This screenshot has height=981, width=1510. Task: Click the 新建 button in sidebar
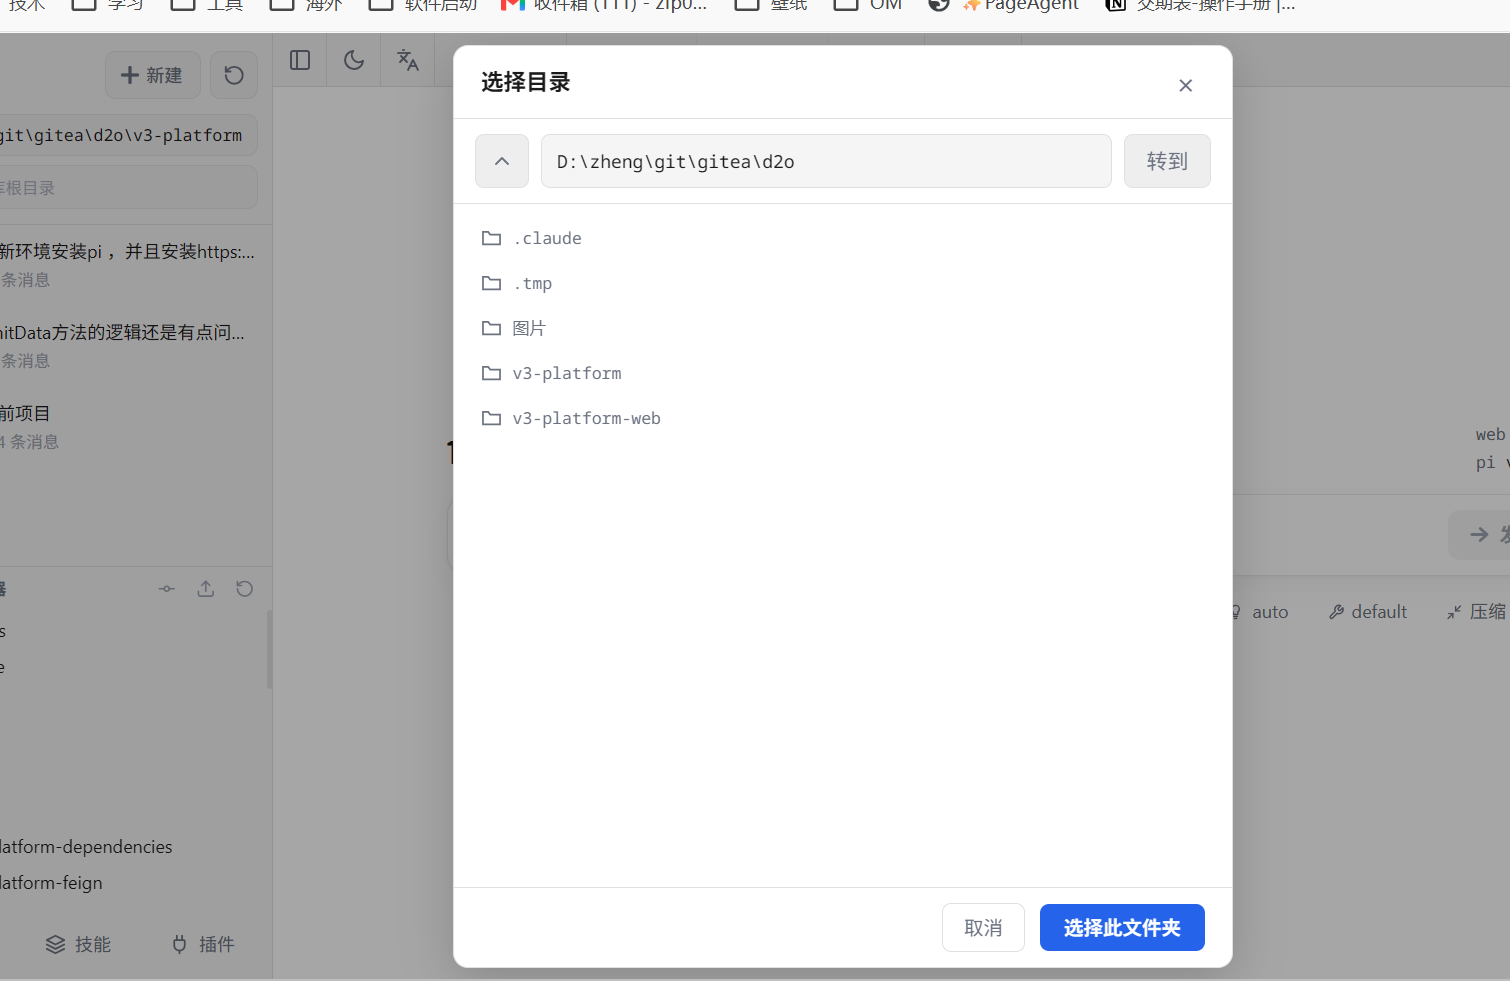(x=152, y=75)
